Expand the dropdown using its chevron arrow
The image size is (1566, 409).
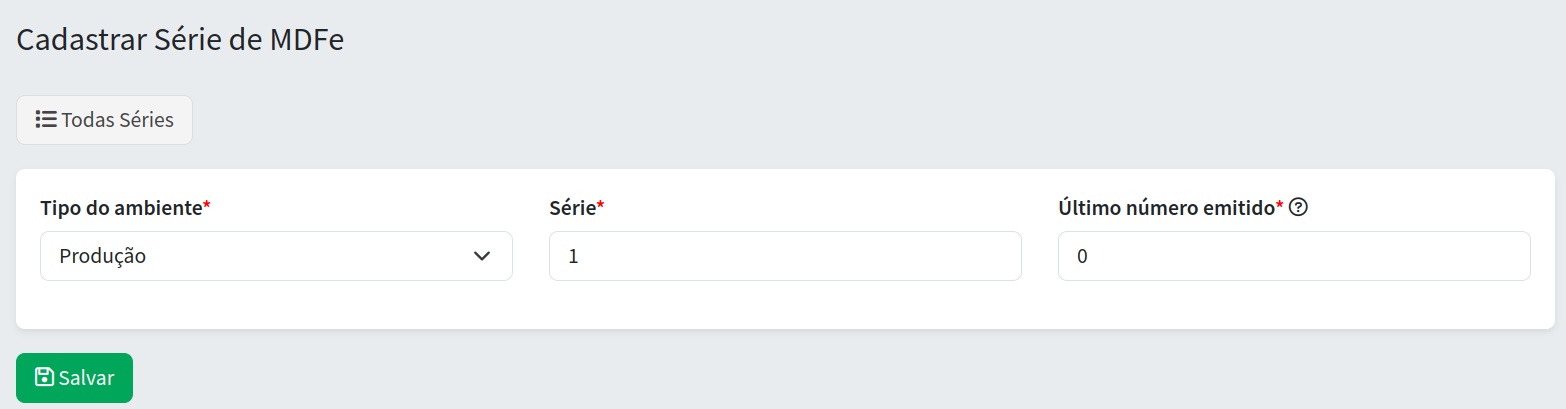[x=482, y=256]
